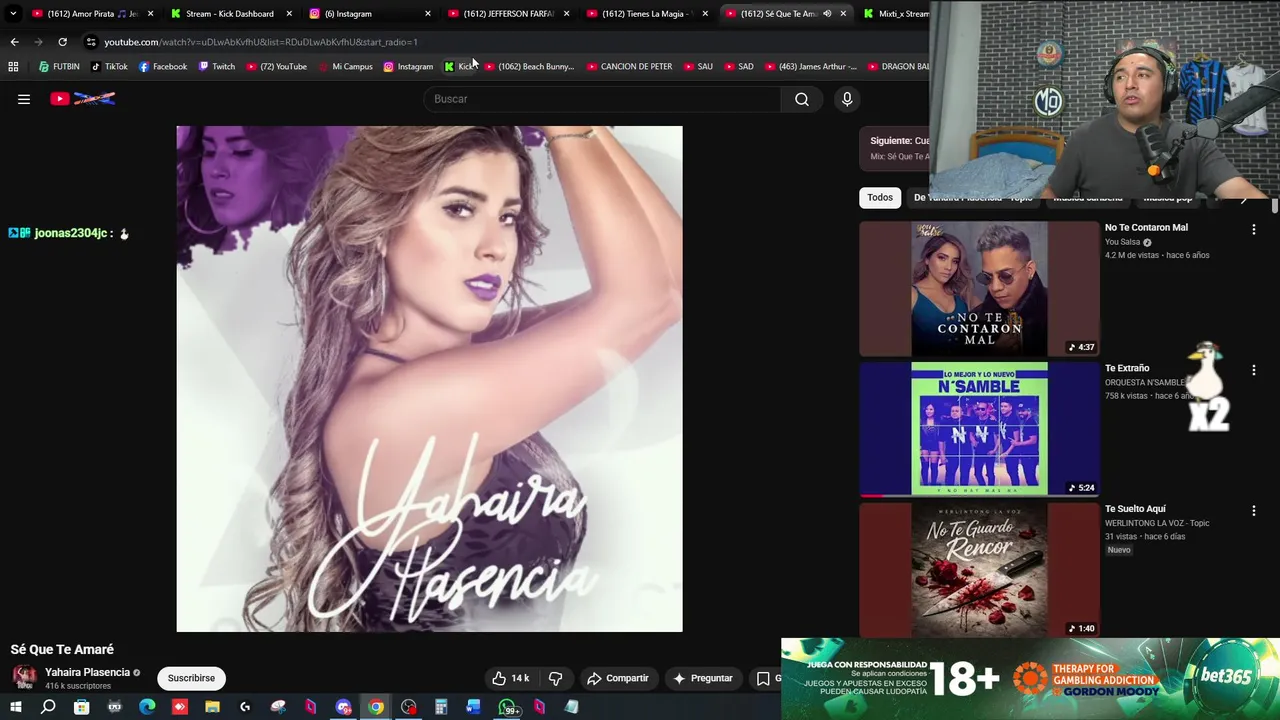Screen dimensions: 1280x720
Task: Click the Yahaira Plasencia channel avatar
Action: (x=24, y=677)
